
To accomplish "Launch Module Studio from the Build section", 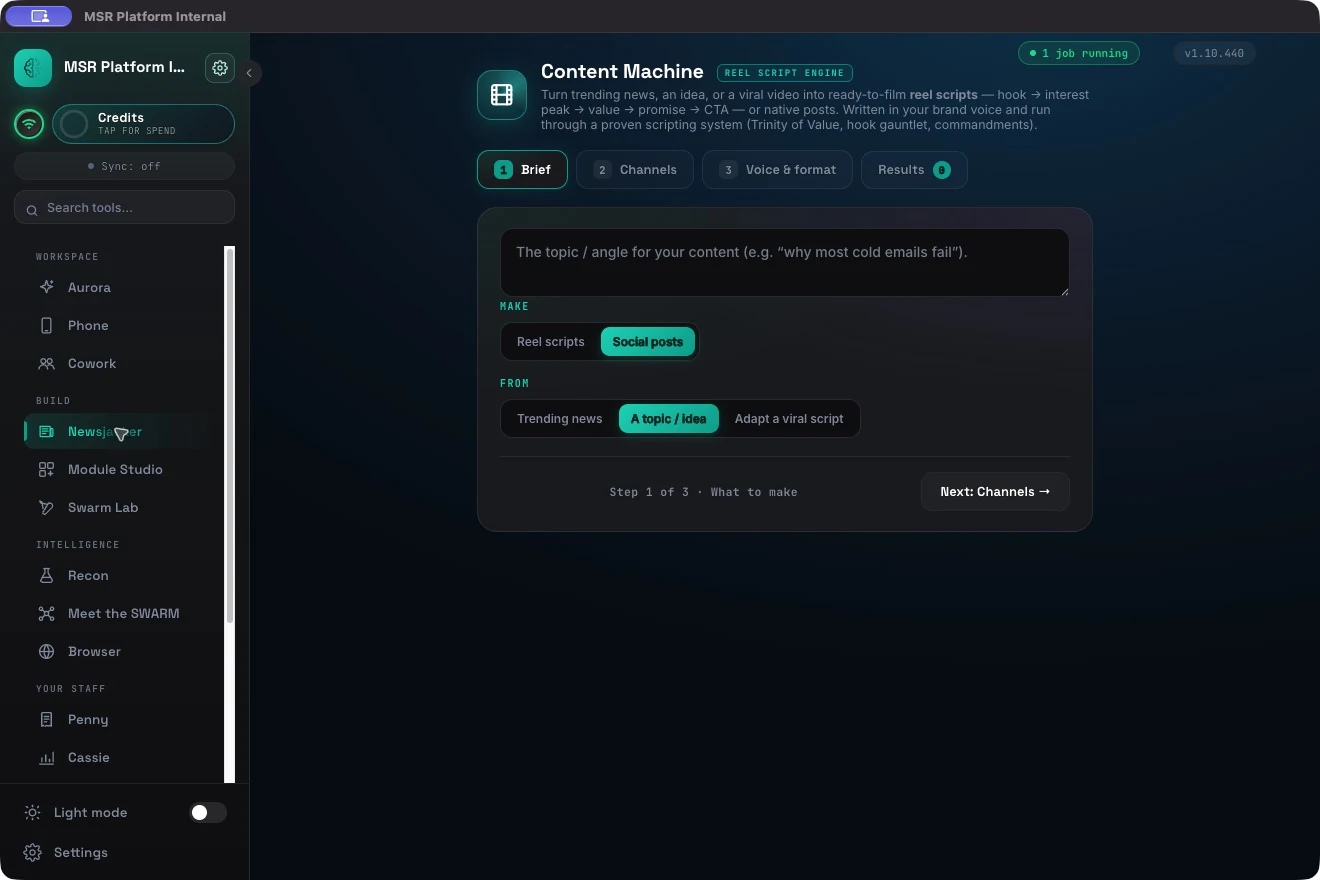I will click(x=124, y=469).
